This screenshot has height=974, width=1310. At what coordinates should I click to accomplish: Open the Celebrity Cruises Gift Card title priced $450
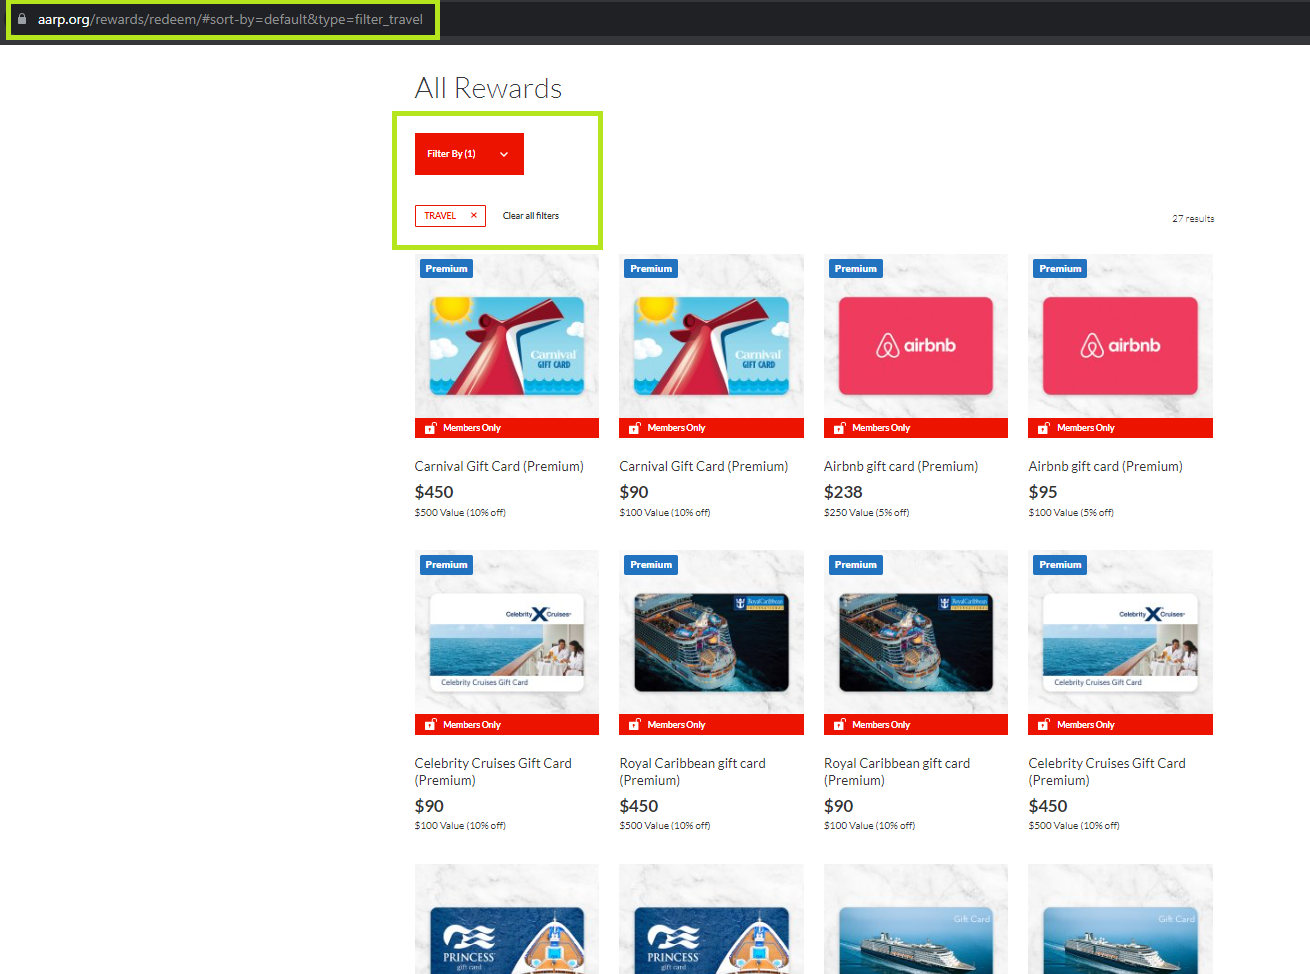1106,771
